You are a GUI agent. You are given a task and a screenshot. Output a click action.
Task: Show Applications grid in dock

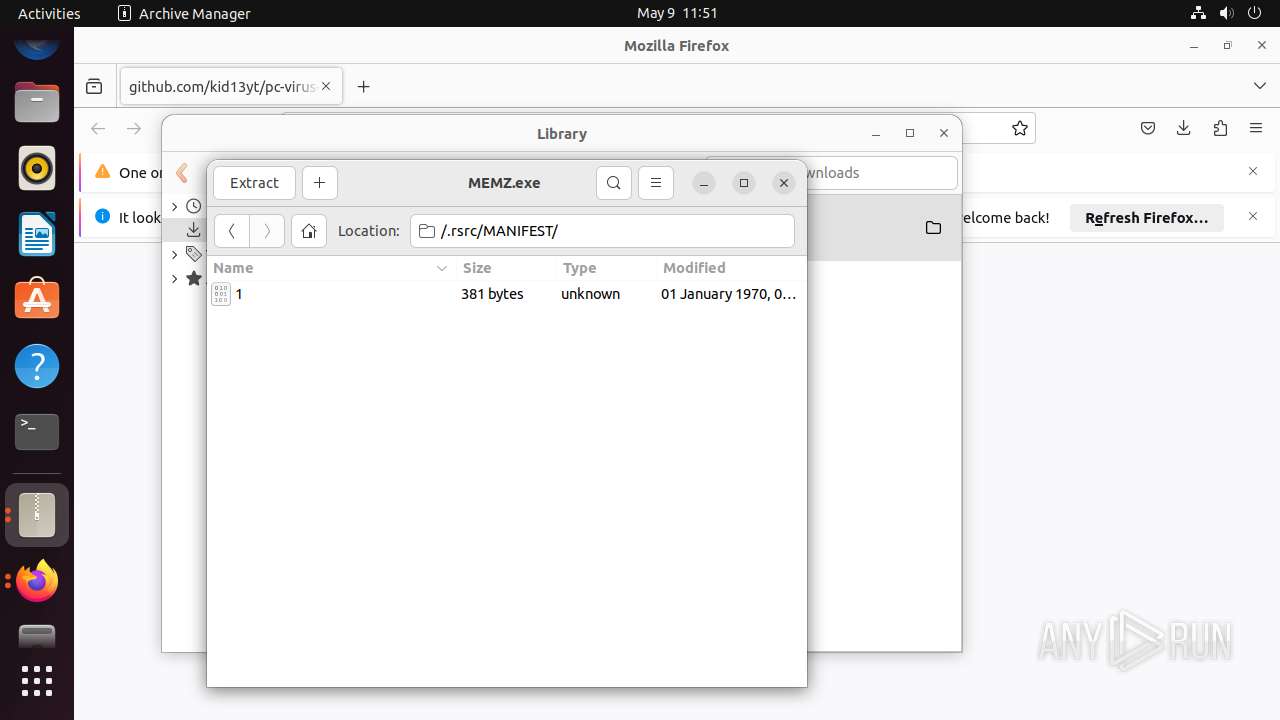(37, 681)
